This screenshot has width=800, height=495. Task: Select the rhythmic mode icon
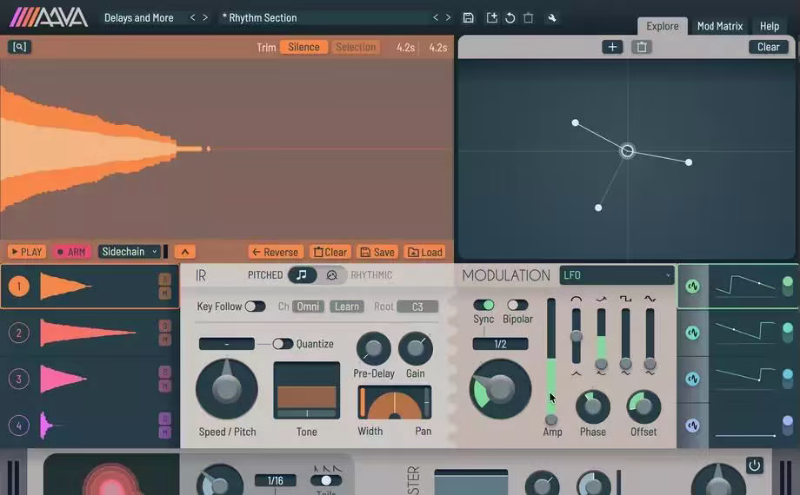pos(332,275)
